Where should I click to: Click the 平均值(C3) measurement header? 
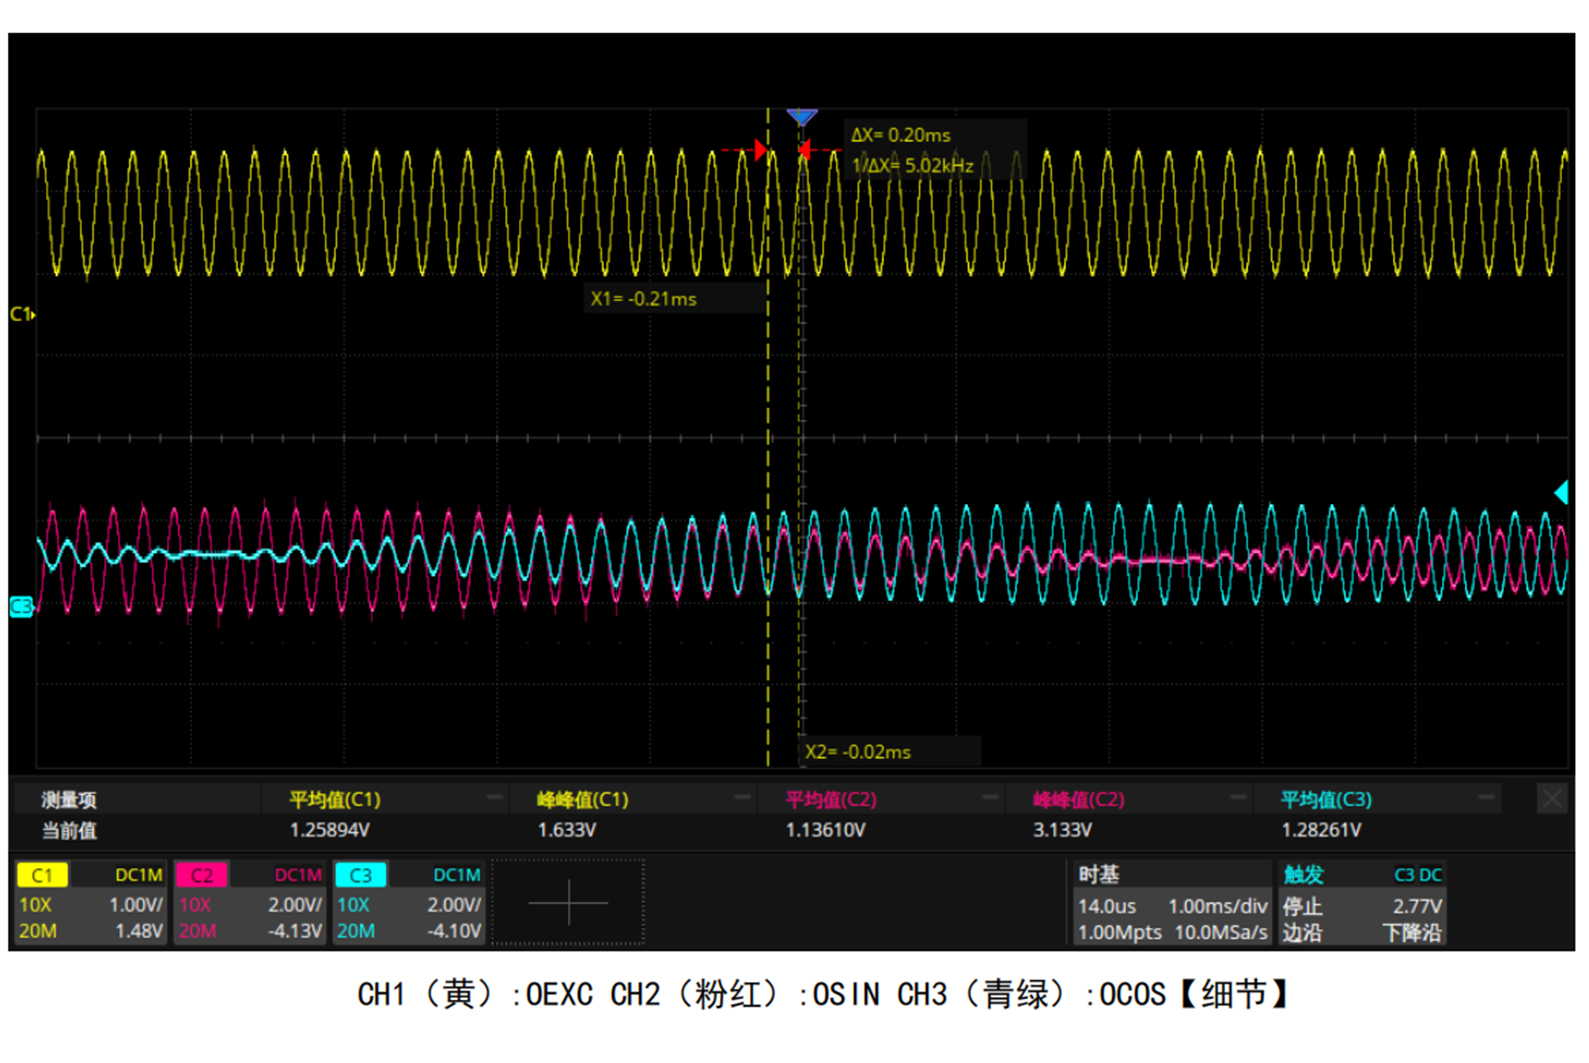(1326, 799)
